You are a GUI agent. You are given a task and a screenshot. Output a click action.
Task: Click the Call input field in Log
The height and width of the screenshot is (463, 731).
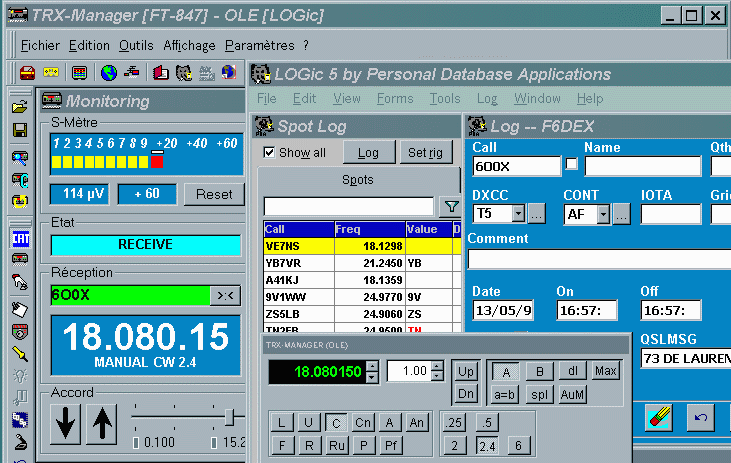pyautogui.click(x=517, y=166)
